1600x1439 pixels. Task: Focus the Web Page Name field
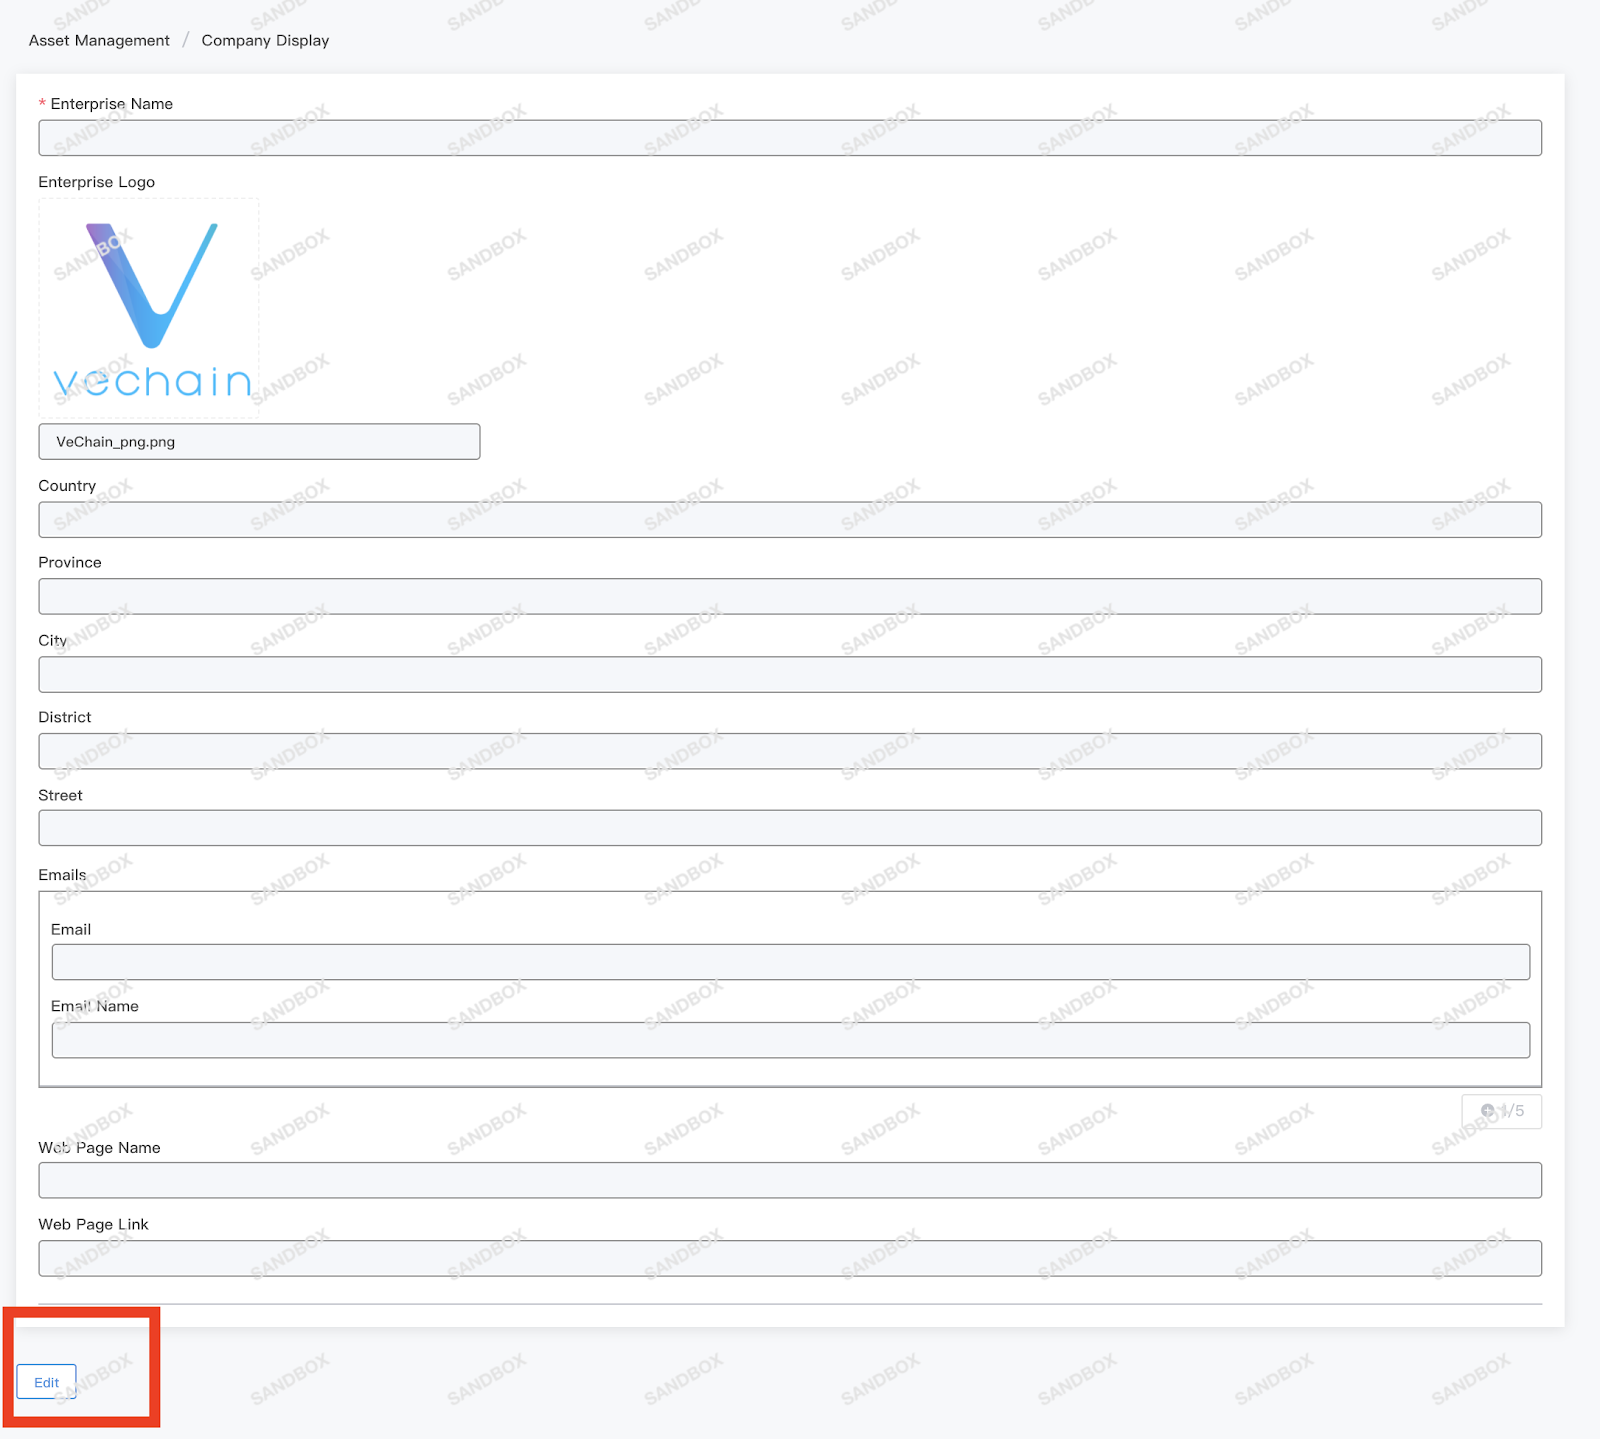[x=790, y=1180]
